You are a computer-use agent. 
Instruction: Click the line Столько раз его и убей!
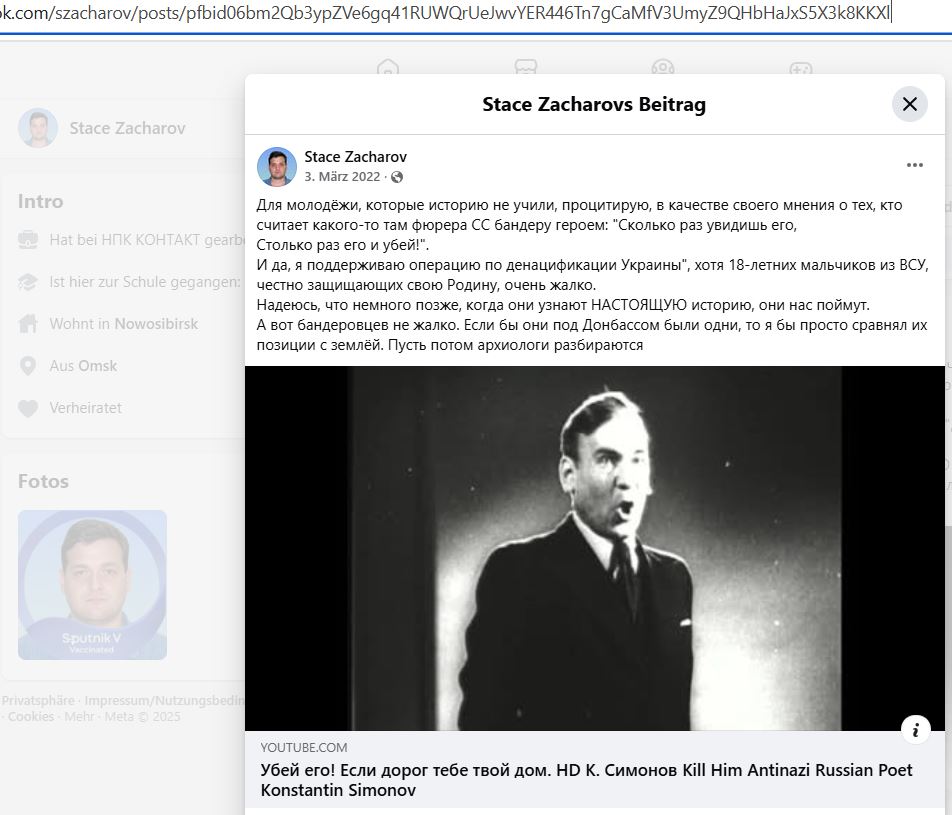(x=342, y=245)
